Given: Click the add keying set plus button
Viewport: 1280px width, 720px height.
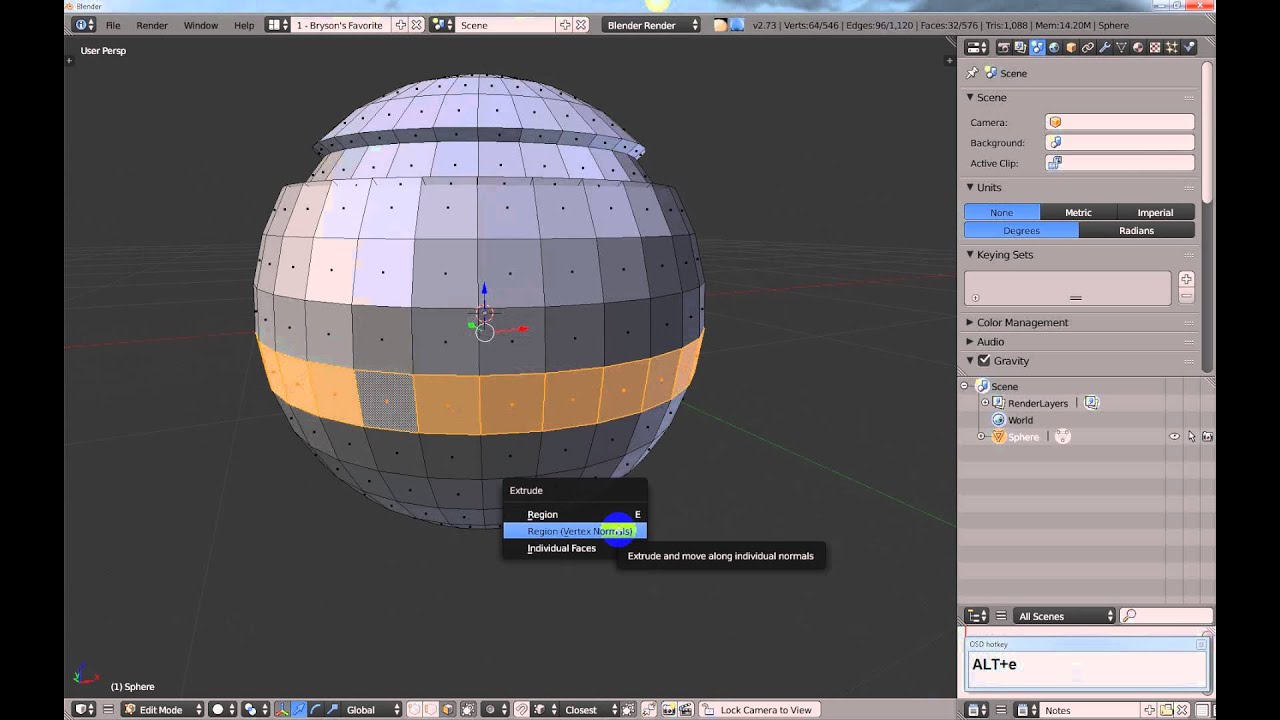Looking at the screenshot, I should [x=1186, y=279].
